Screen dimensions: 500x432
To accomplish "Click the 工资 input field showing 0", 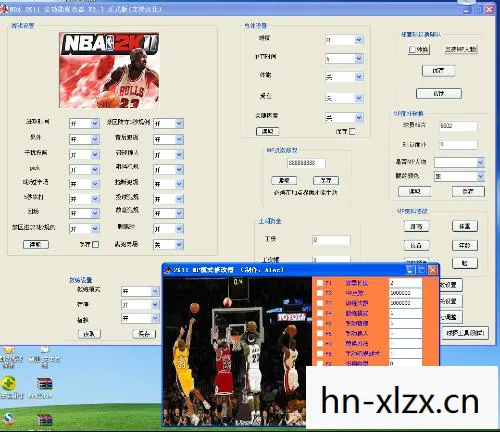I will coord(331,240).
